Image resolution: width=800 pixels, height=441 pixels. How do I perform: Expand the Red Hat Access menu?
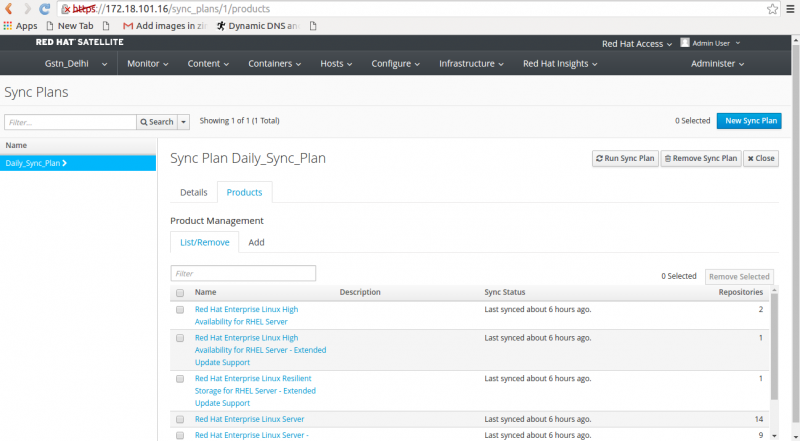point(637,44)
